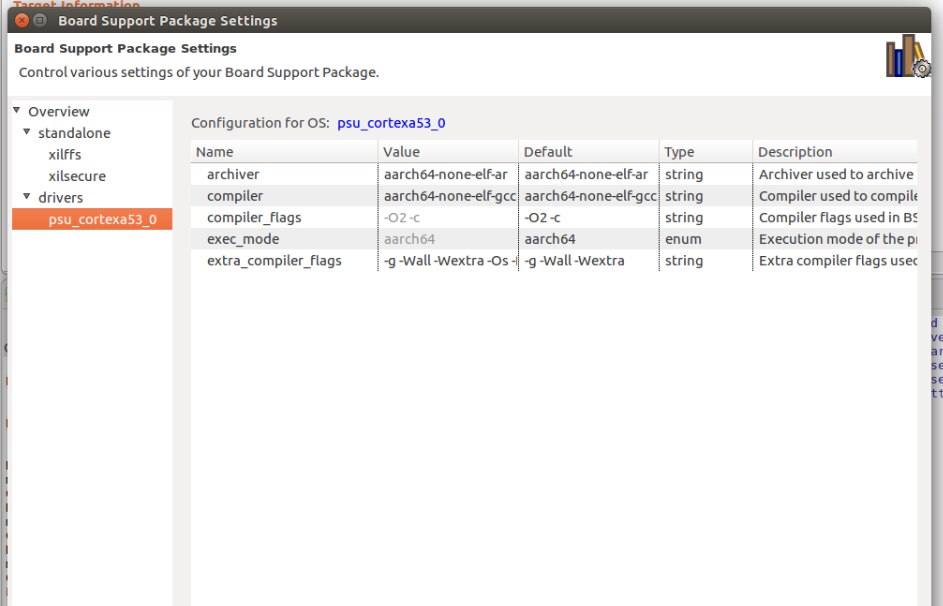The width and height of the screenshot is (943, 606).
Task: Click the Name column header
Action: pos(284,152)
